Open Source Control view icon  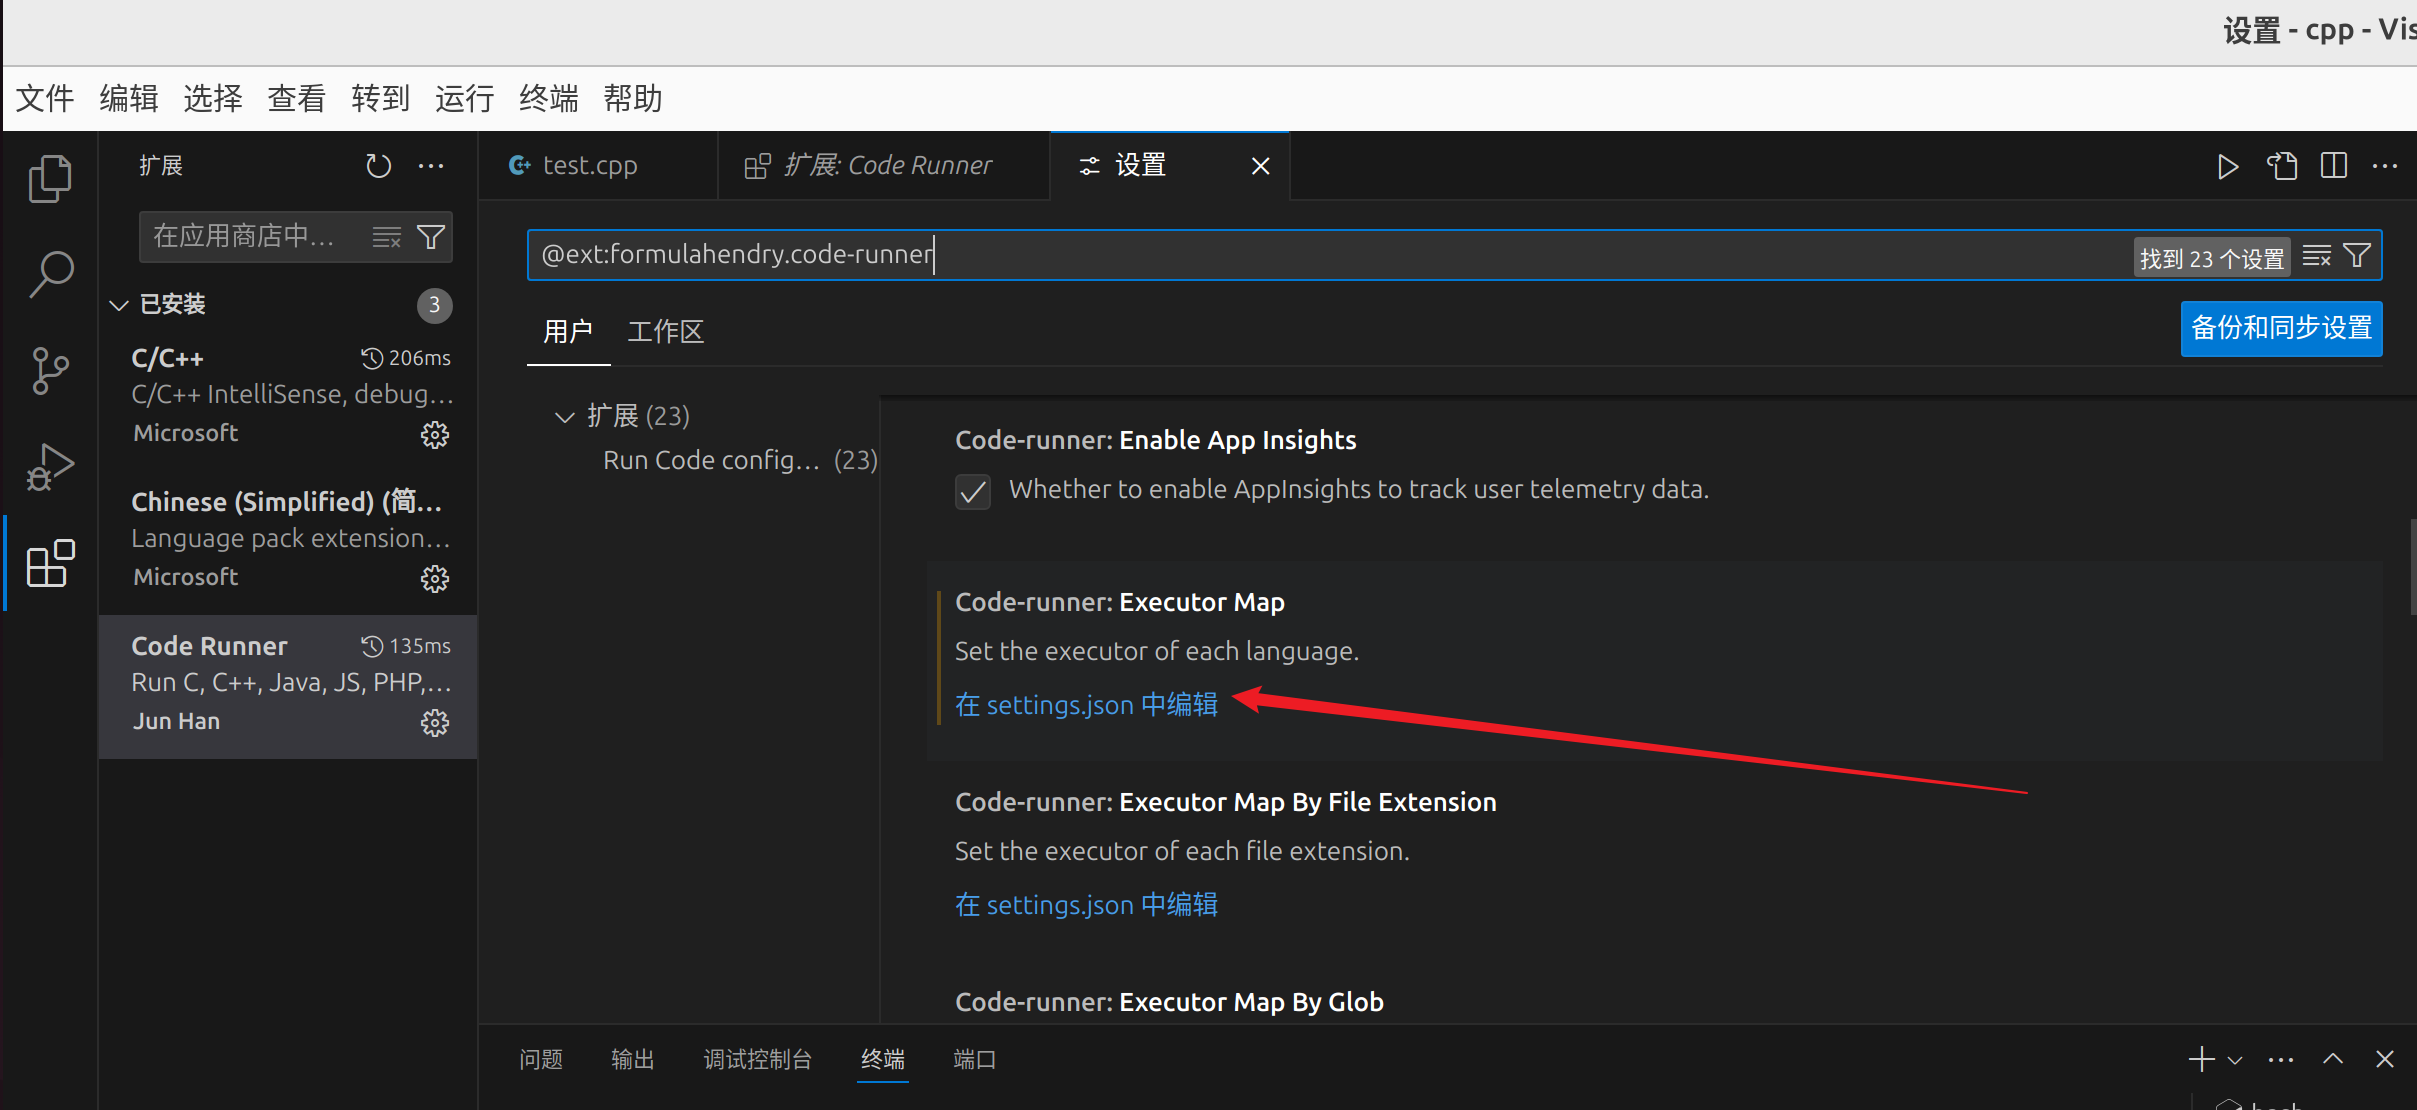tap(50, 370)
